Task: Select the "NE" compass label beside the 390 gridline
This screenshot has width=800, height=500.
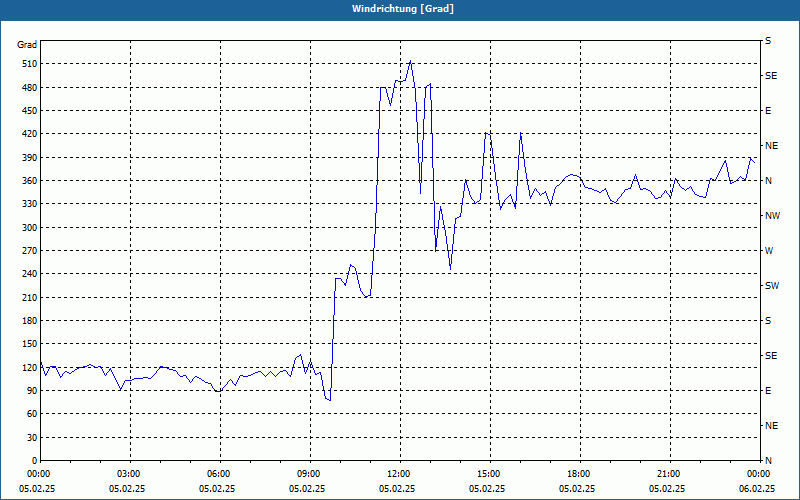Action: pyautogui.click(x=772, y=146)
